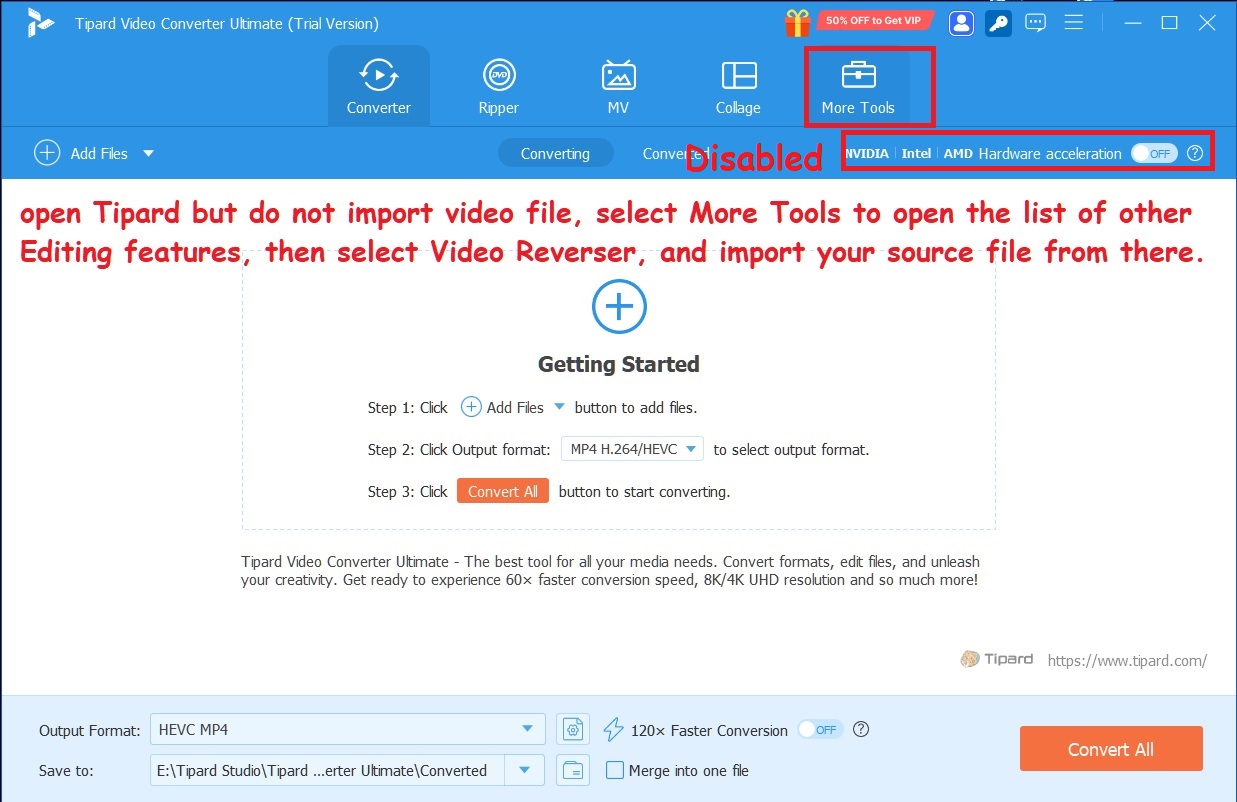Click the Getting Started heading
The width and height of the screenshot is (1237, 802).
pos(619,364)
